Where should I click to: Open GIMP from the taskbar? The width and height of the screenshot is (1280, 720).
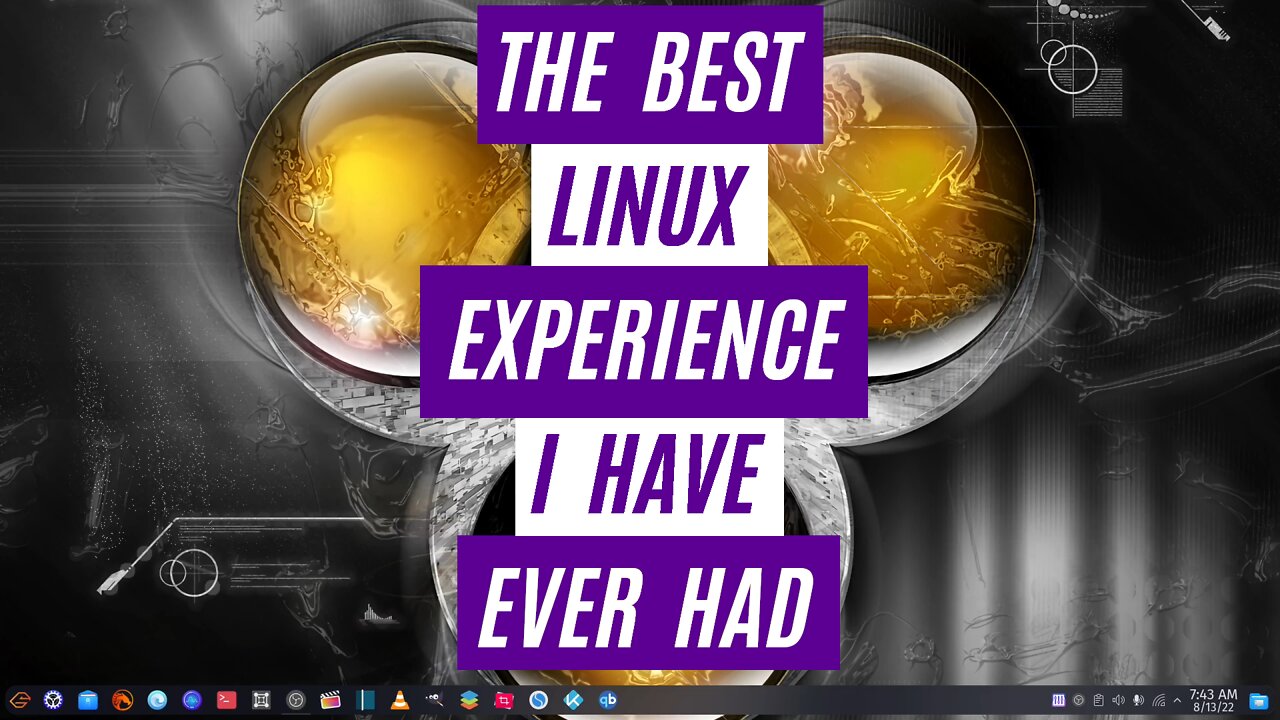435,700
